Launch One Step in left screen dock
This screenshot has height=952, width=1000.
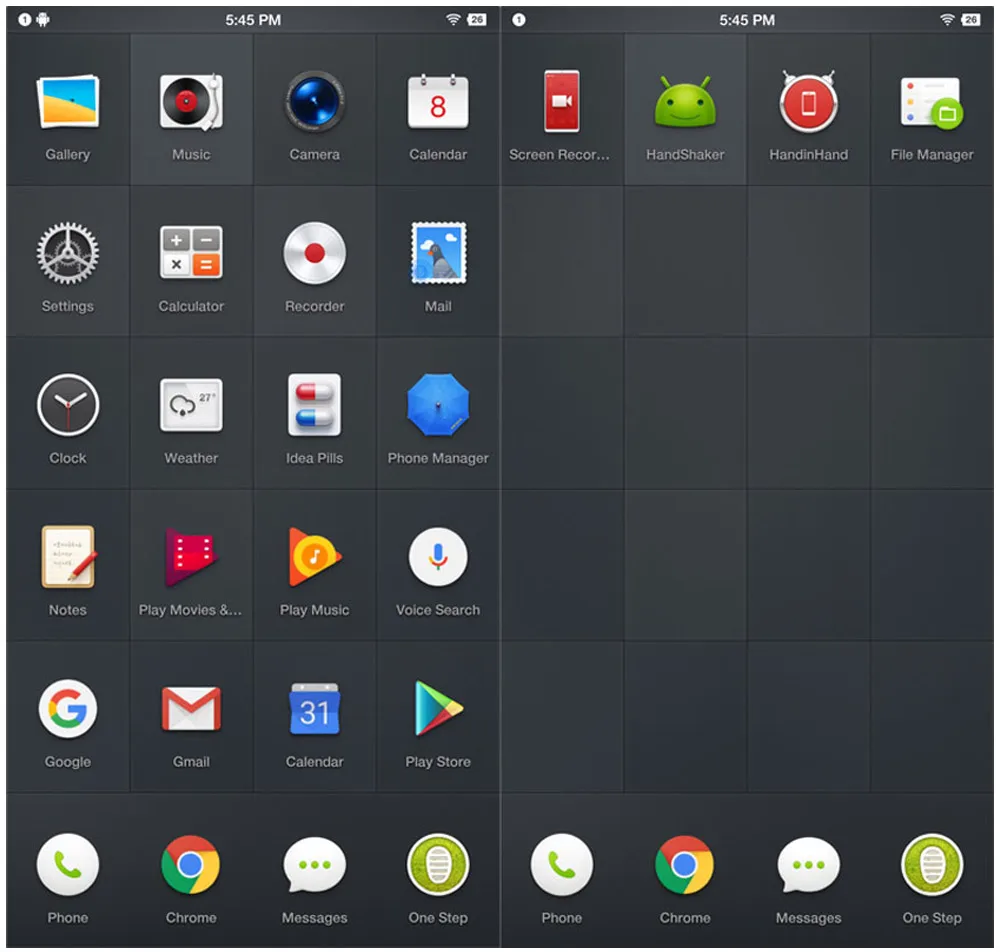point(438,865)
